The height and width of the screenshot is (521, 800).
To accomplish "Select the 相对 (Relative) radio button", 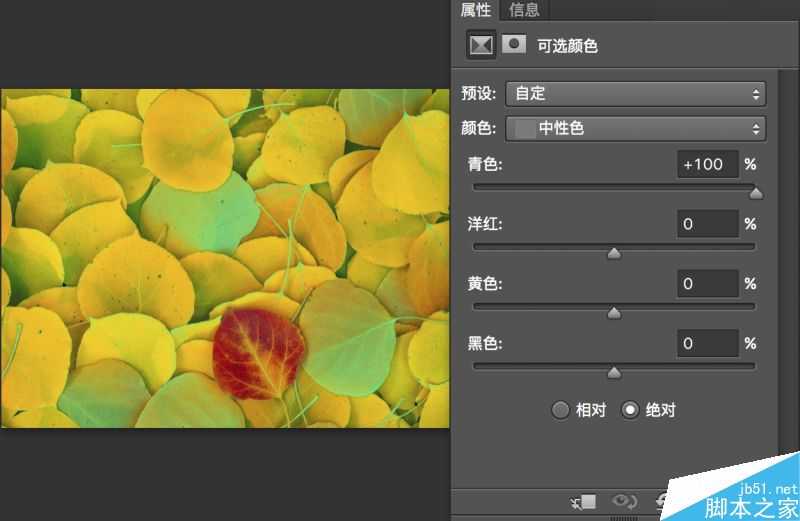I will [x=562, y=409].
